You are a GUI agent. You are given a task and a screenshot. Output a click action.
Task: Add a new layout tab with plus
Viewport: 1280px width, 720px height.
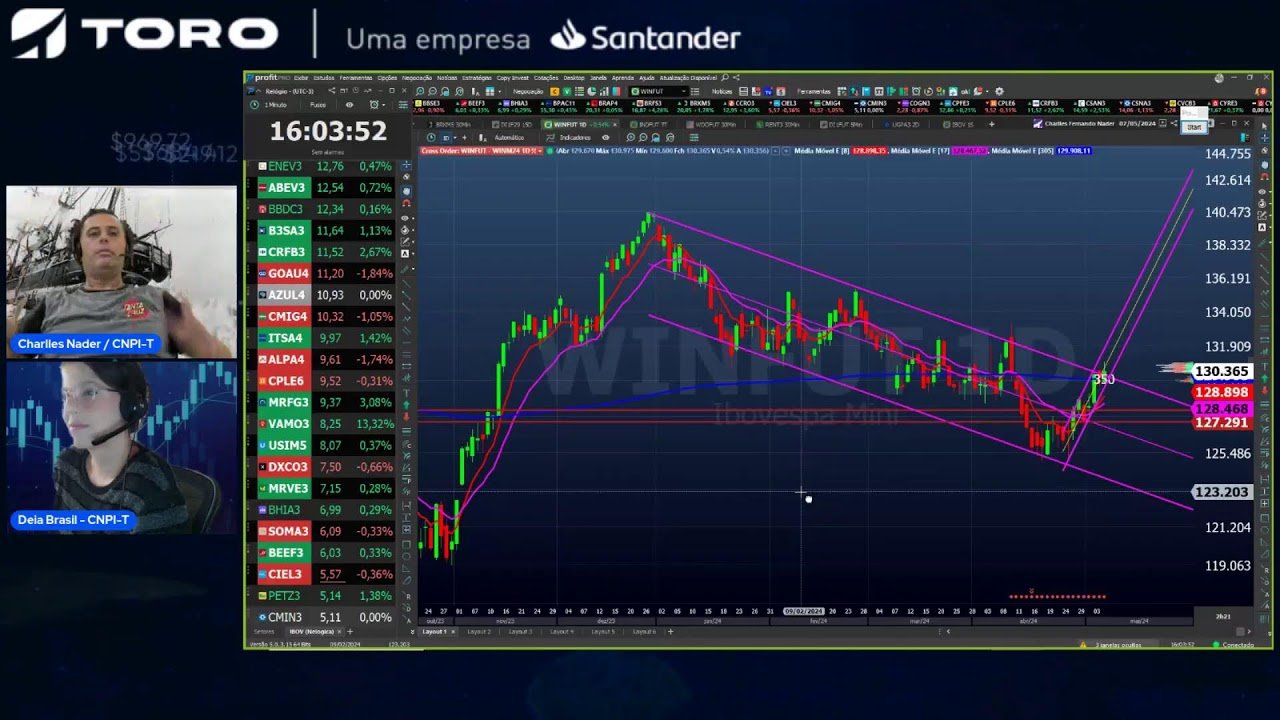coord(670,632)
